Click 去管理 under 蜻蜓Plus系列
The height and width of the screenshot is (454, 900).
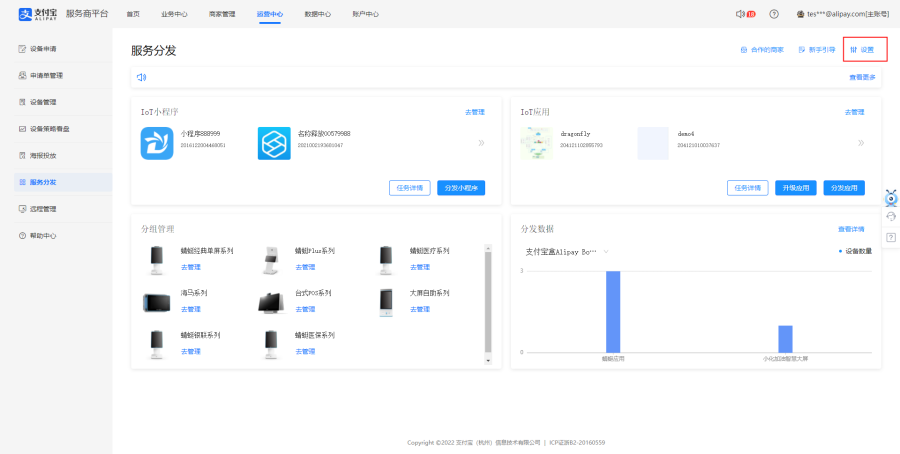[305, 267]
